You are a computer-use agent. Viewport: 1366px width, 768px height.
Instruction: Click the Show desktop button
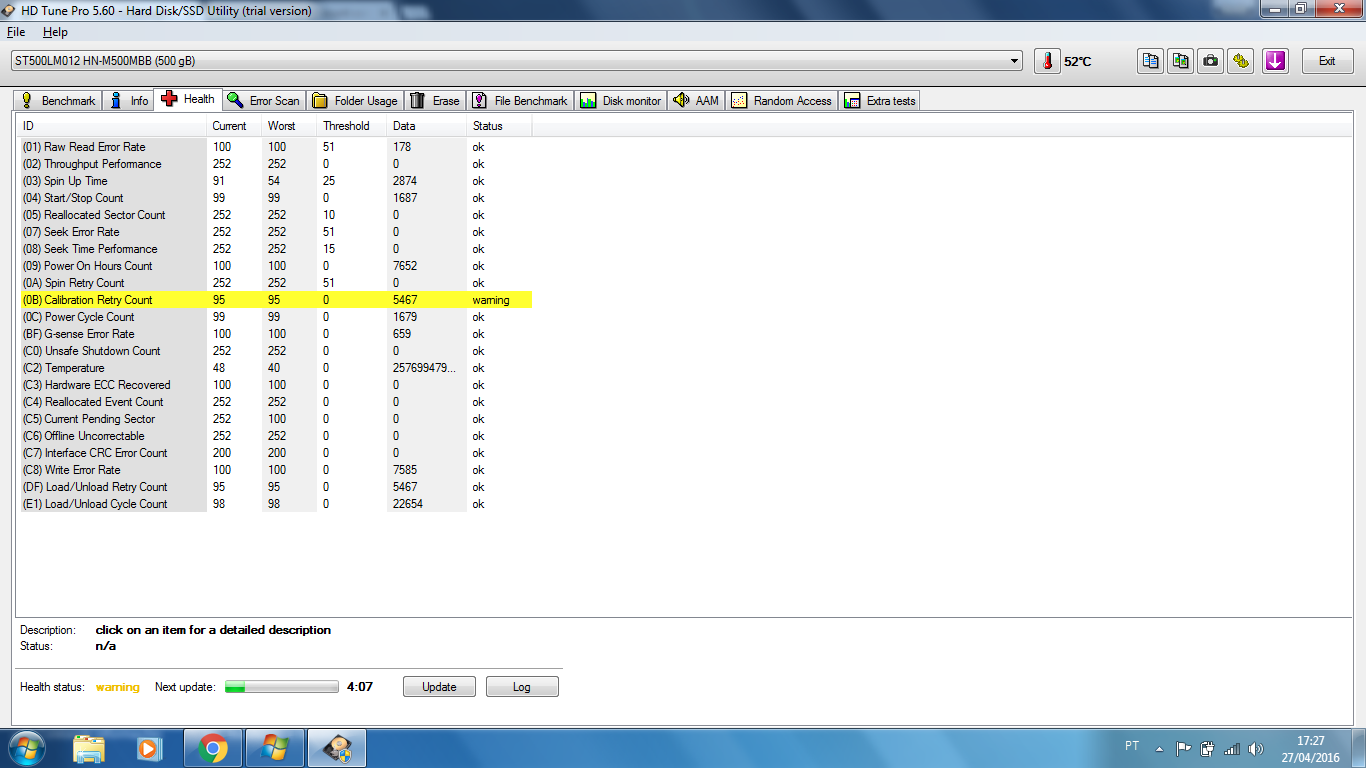coord(1359,748)
